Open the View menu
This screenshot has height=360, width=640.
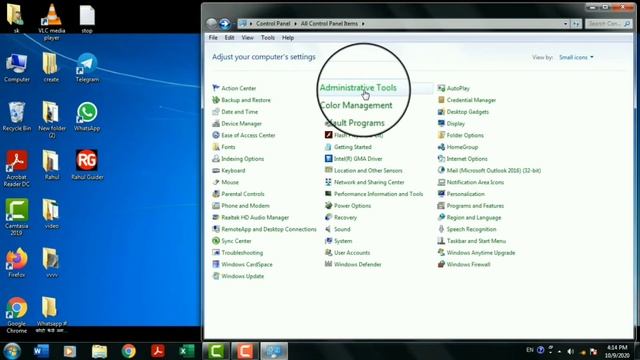point(247,38)
